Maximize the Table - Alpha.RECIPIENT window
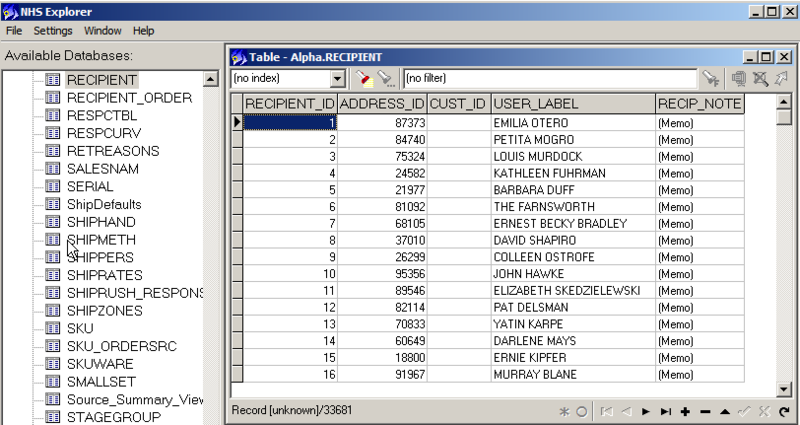This screenshot has height=425, width=800. click(766, 57)
